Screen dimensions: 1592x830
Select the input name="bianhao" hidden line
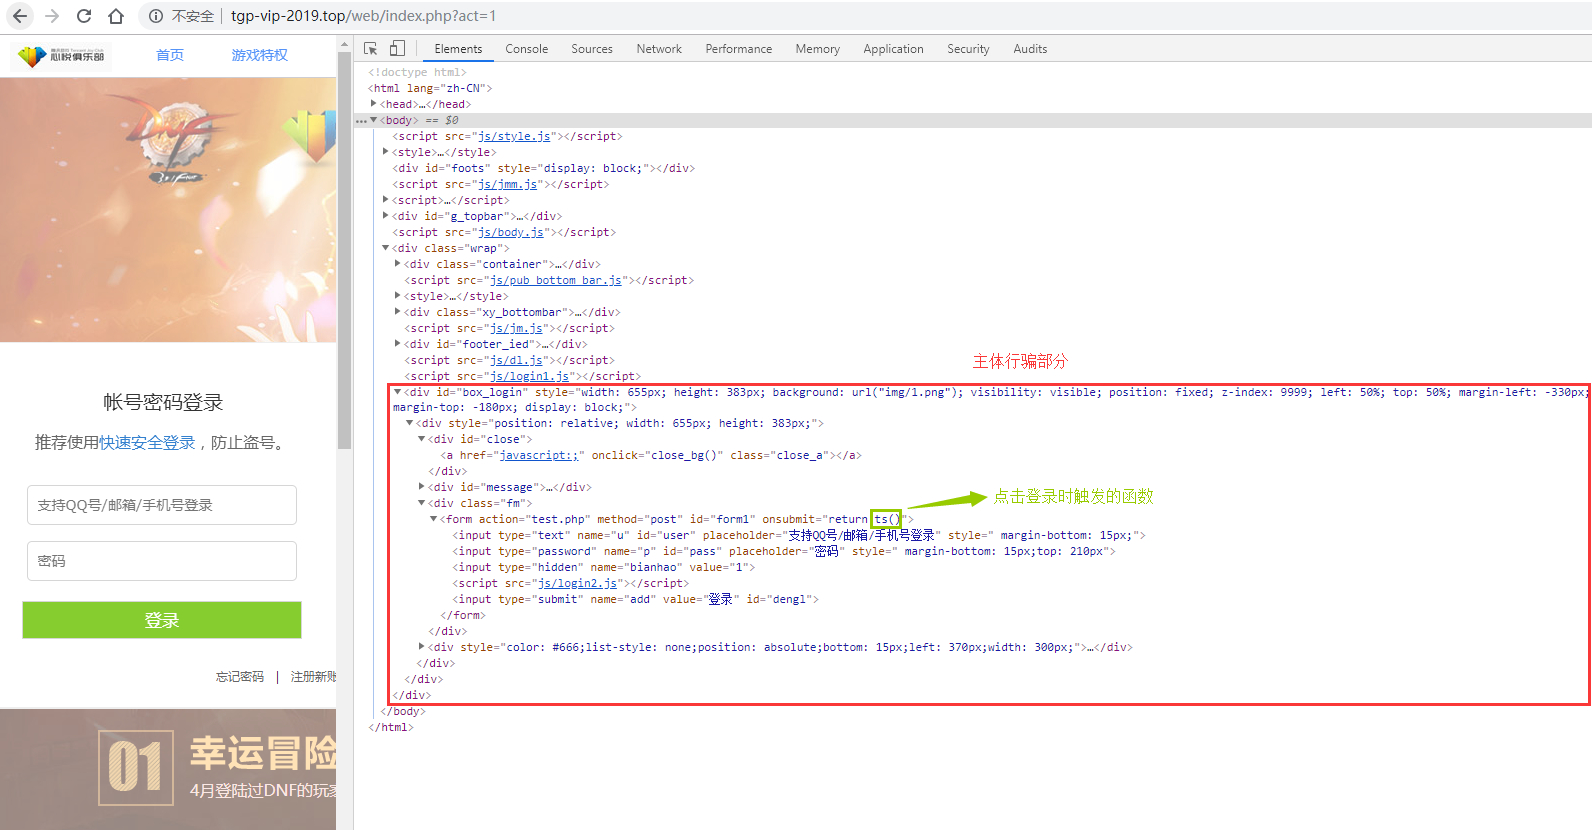coord(603,567)
